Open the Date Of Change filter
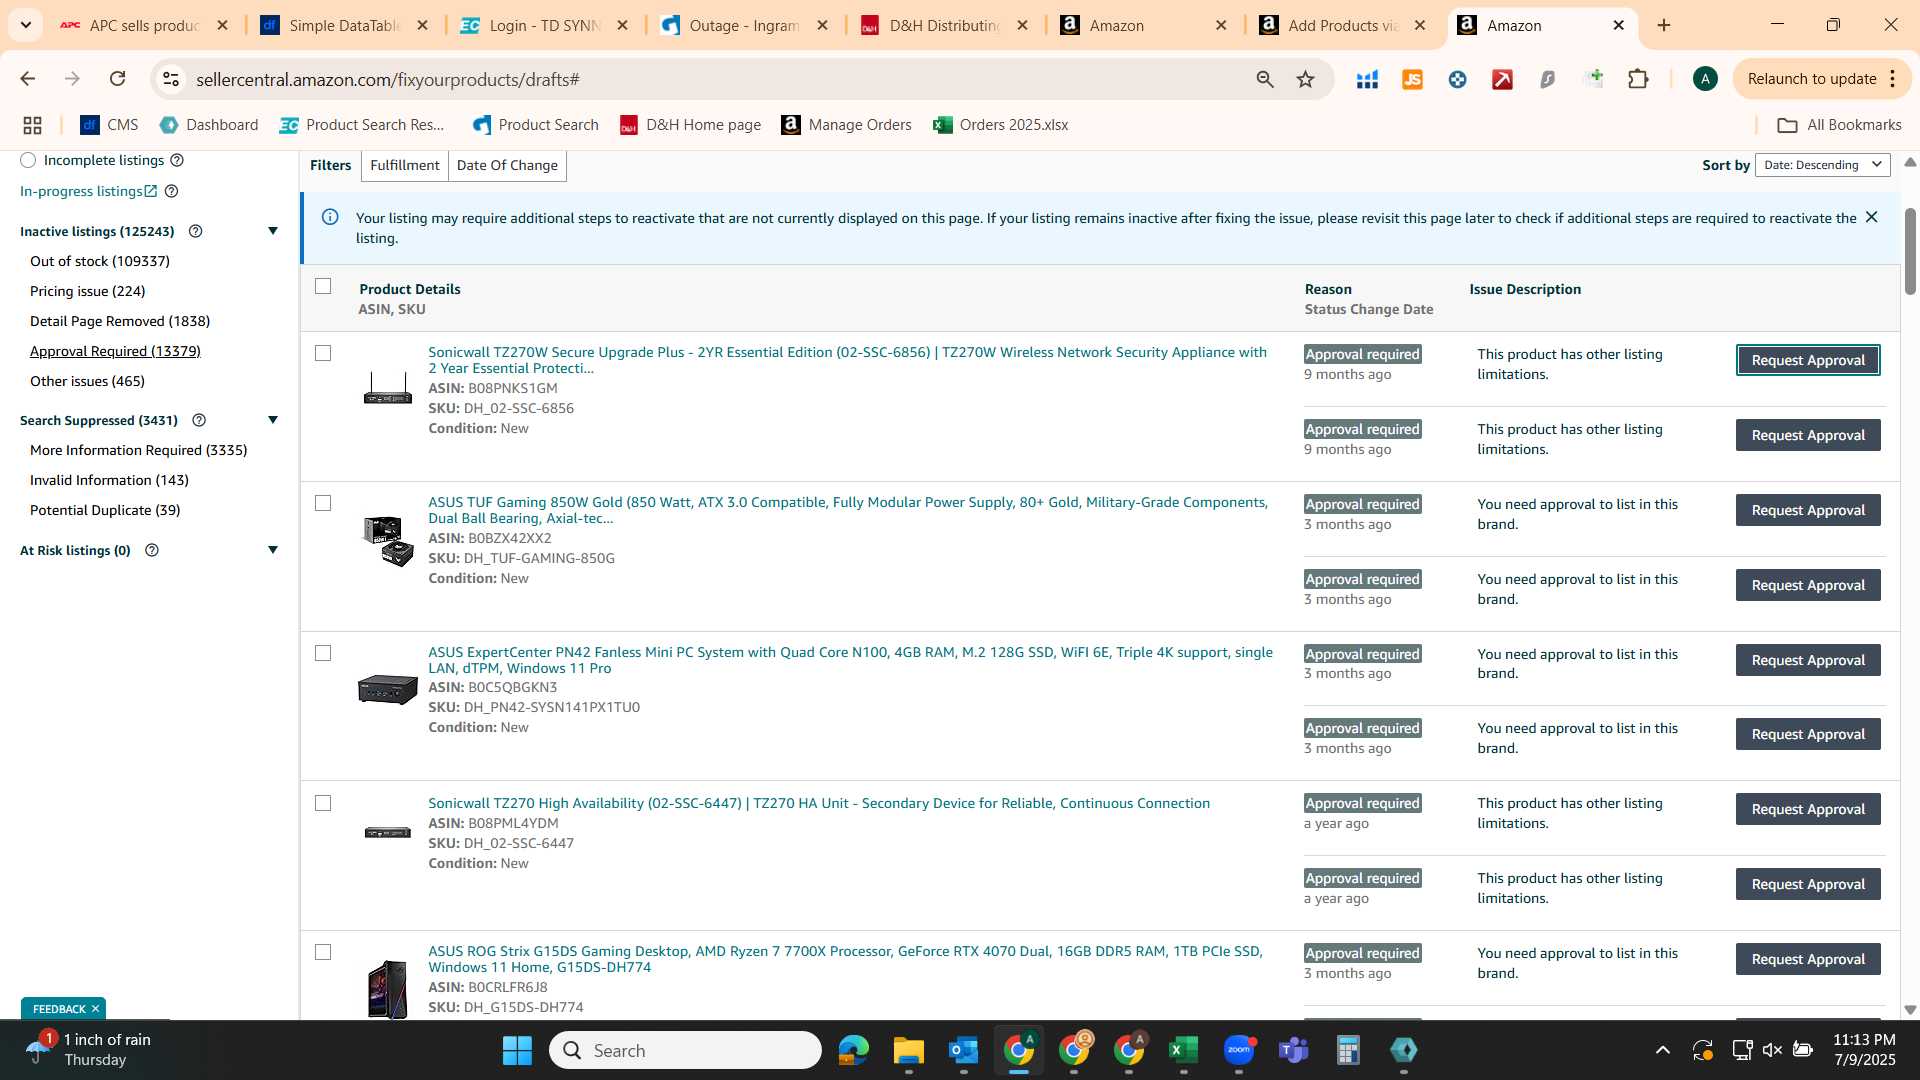1920x1080 pixels. pos(507,165)
